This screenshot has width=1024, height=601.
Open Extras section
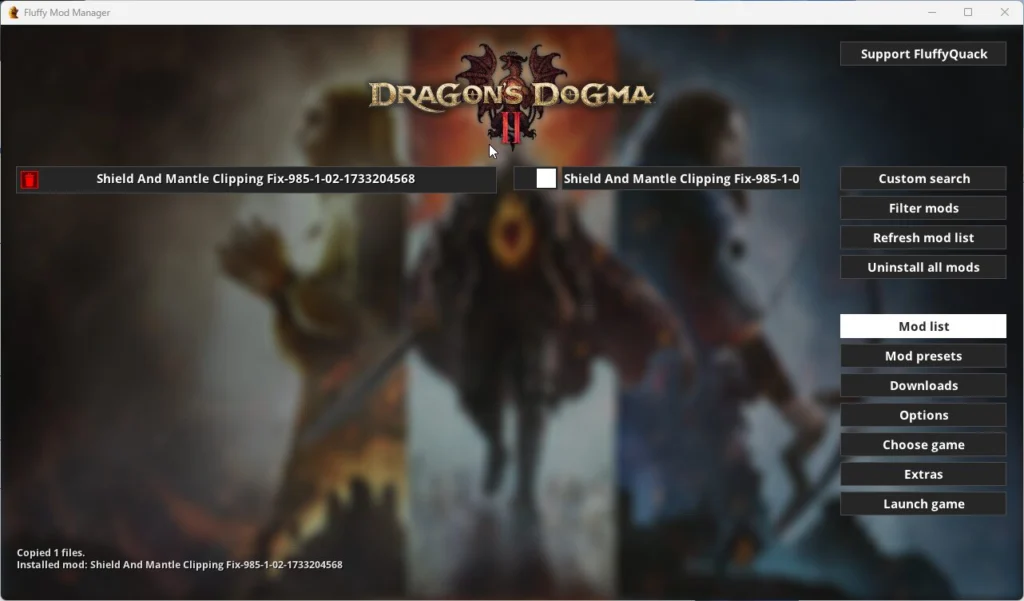[x=923, y=474]
